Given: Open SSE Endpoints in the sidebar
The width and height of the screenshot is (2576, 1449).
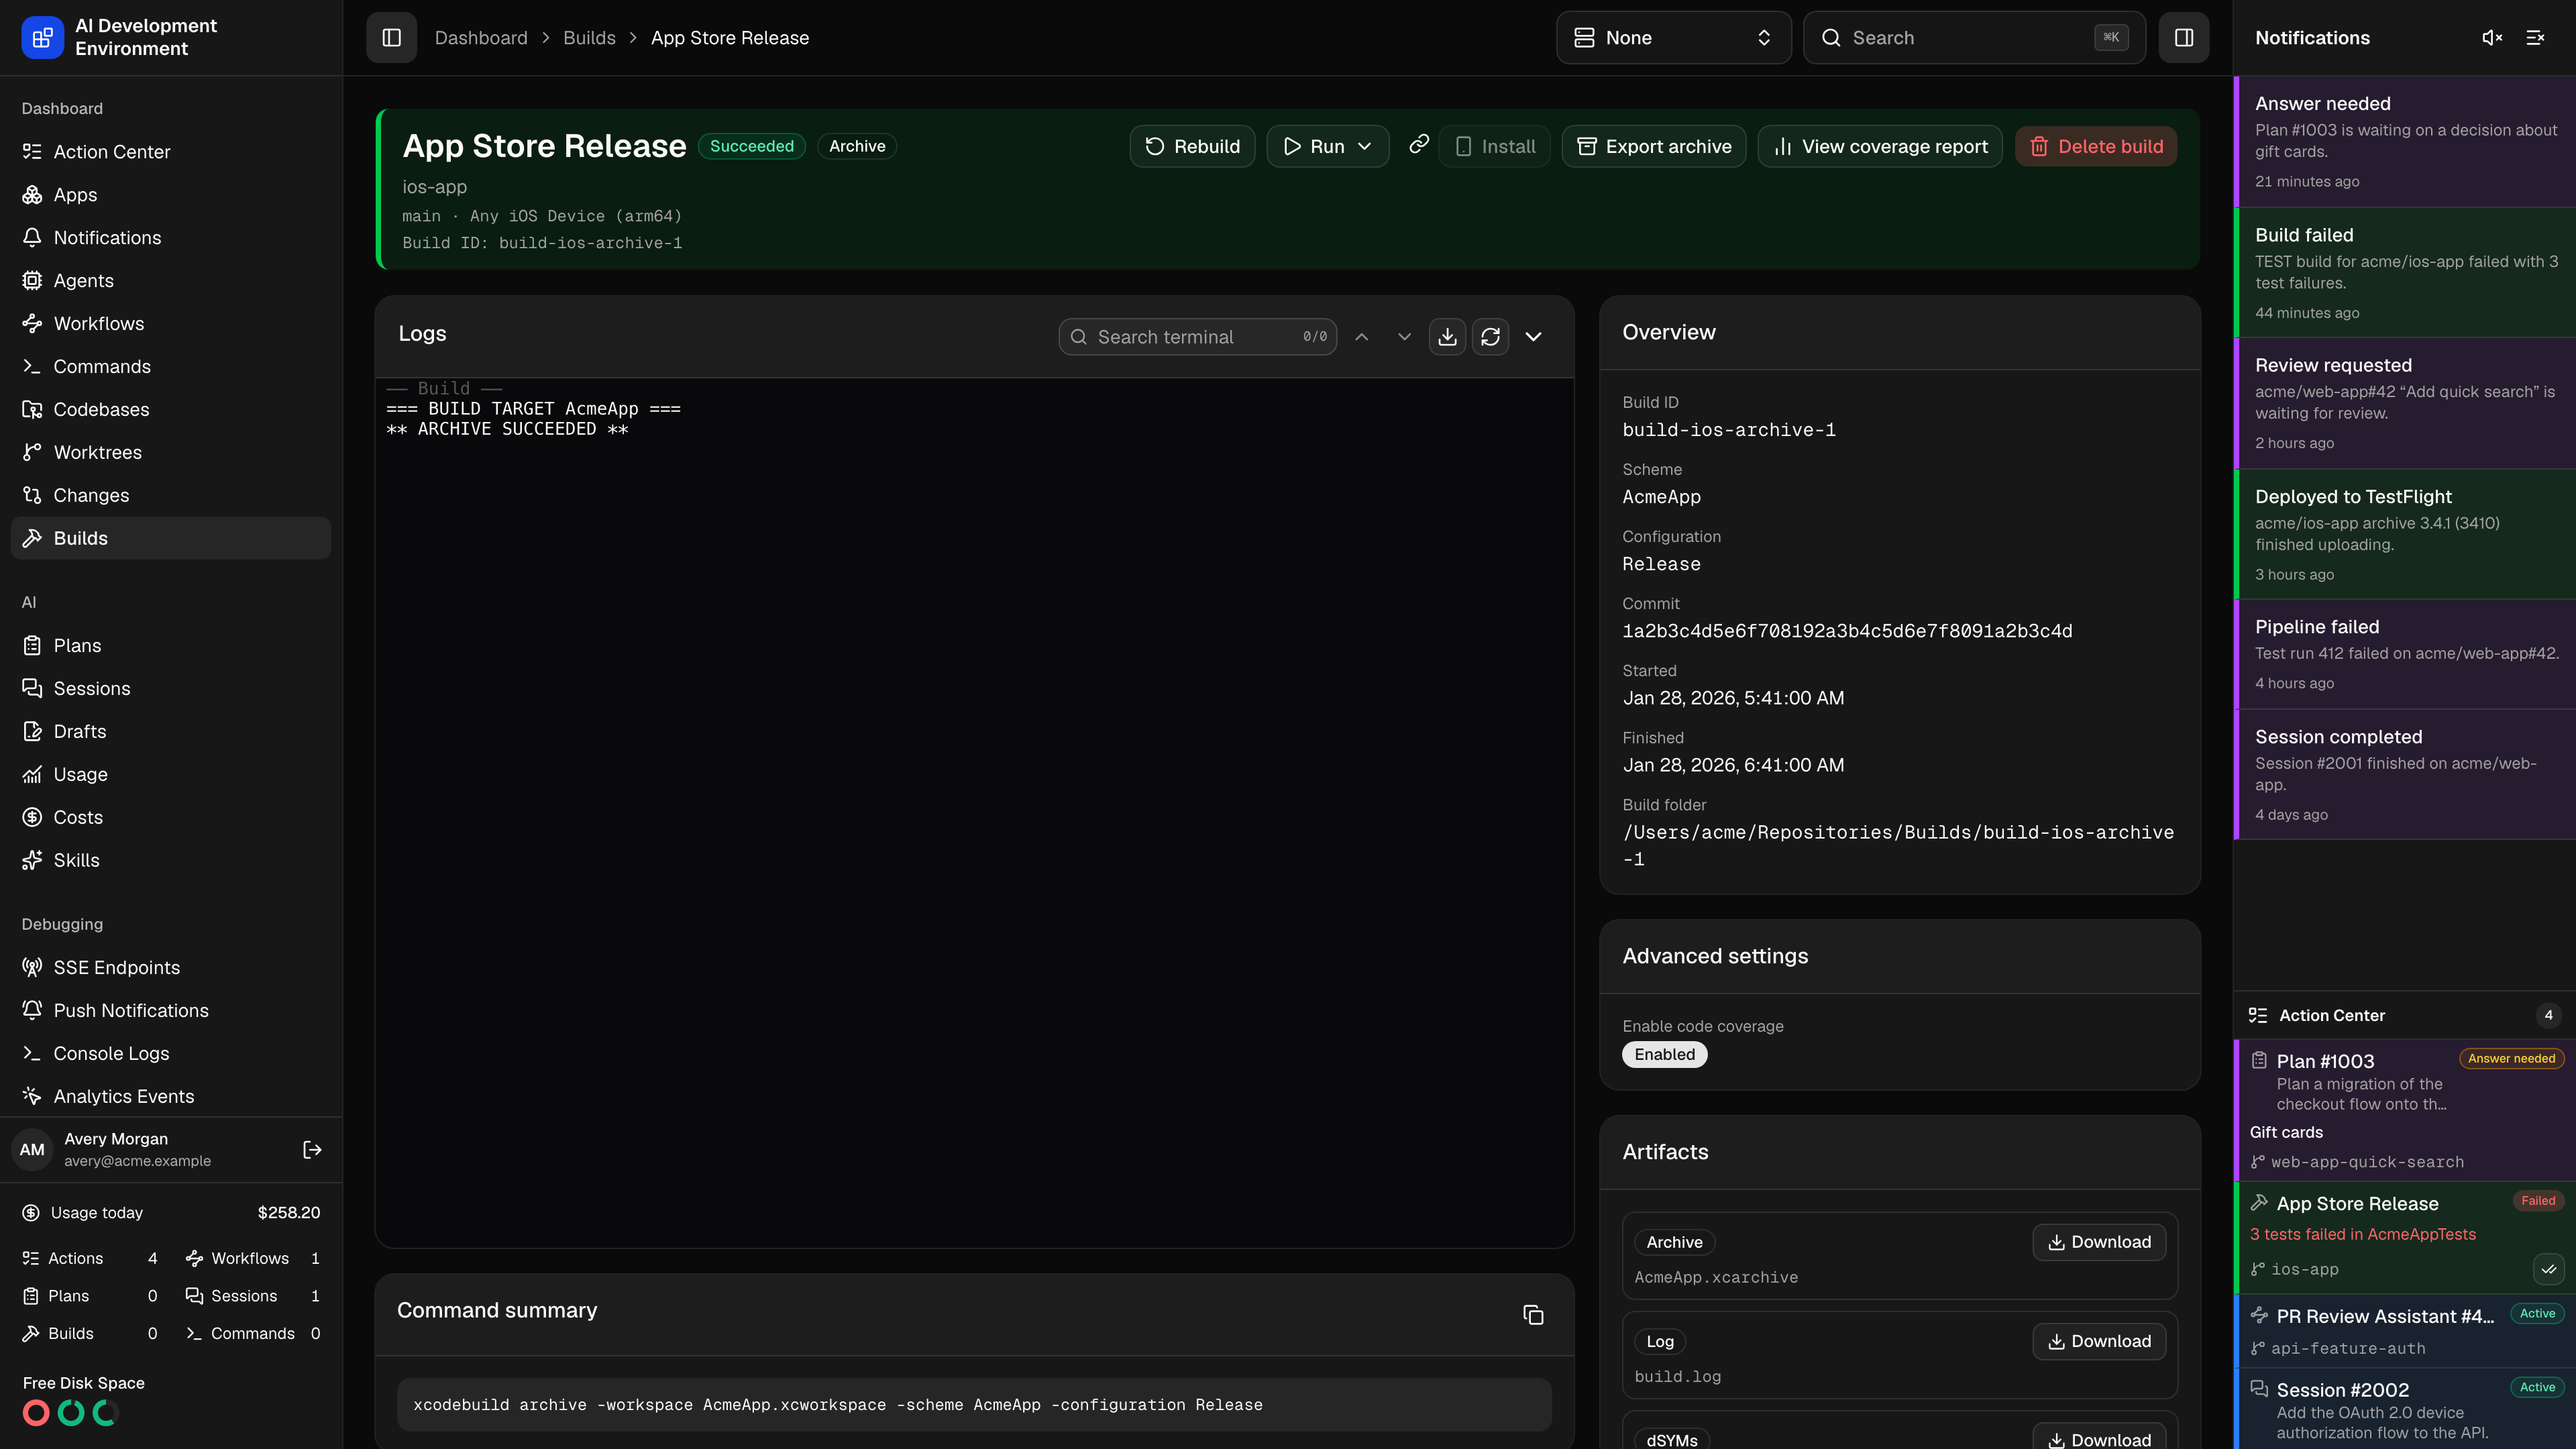Looking at the screenshot, I should click(x=171, y=967).
